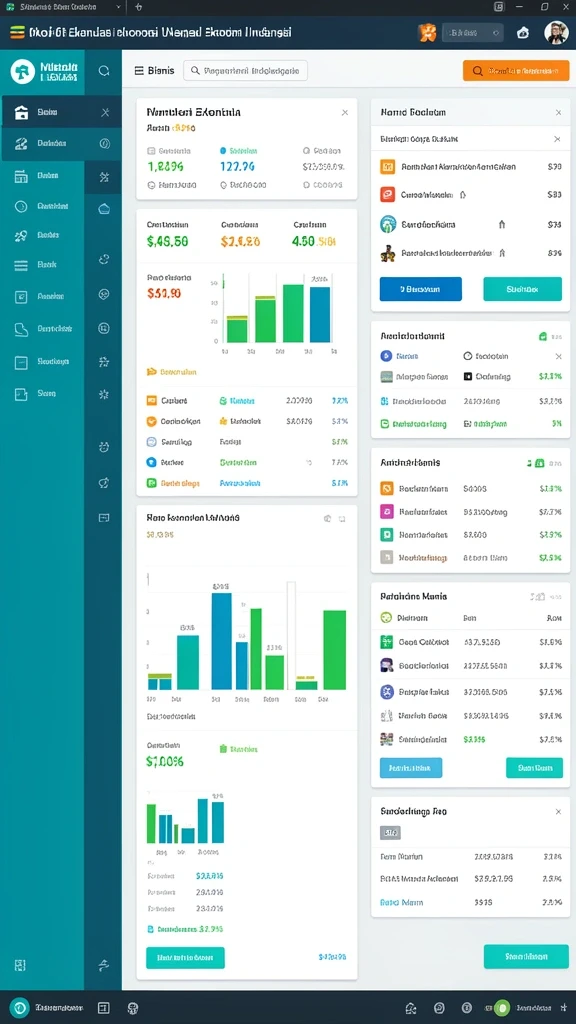
Task: Click the square panel icon in the bottom taskbar
Action: [103, 1008]
